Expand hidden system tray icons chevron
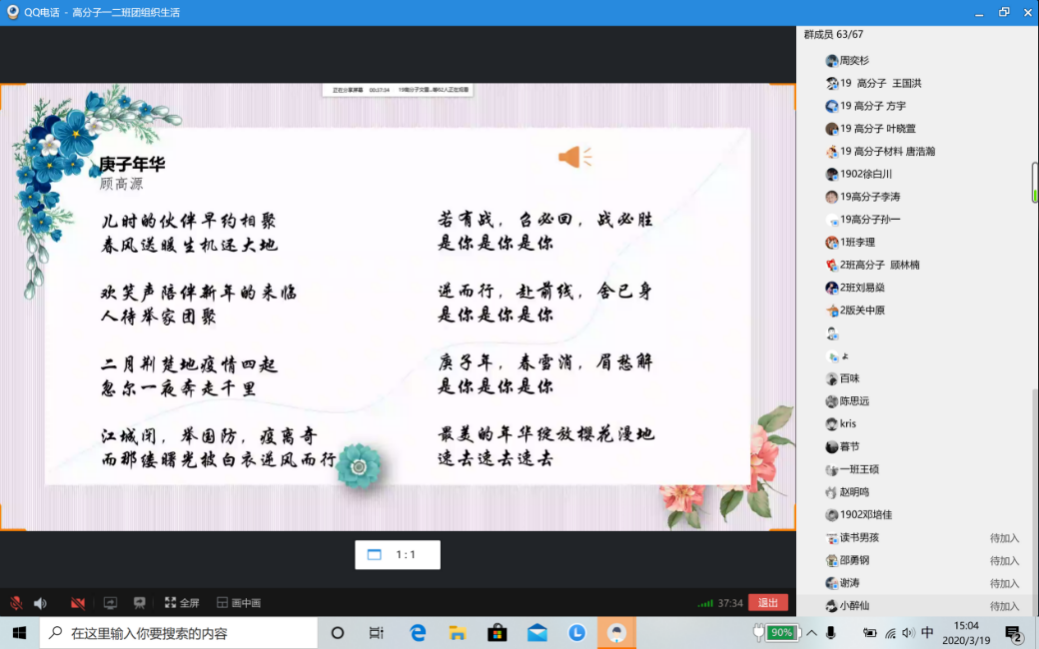1039x649 pixels. 811,633
